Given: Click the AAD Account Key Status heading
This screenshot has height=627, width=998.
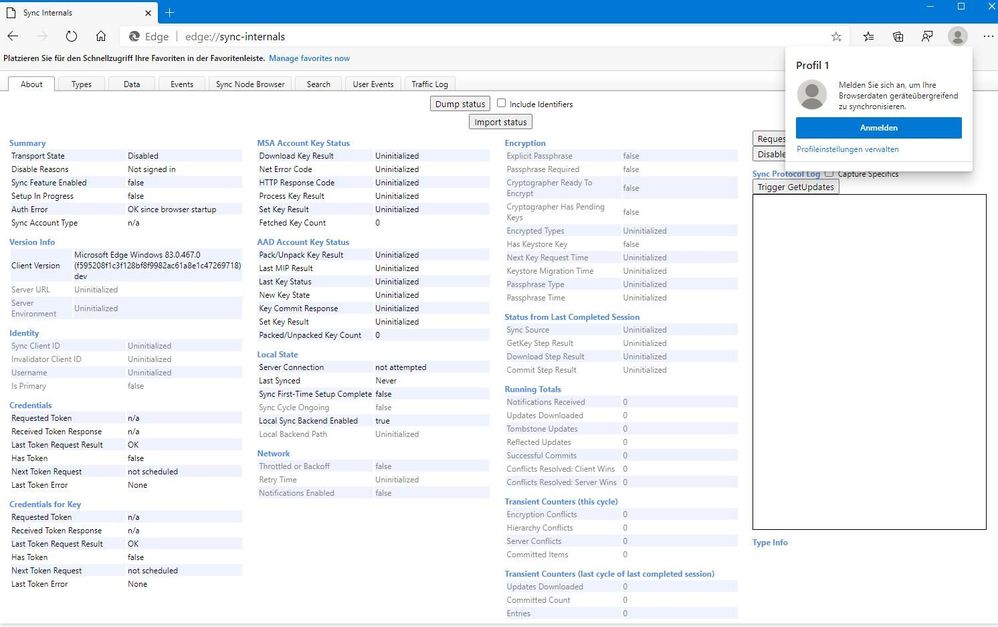Looking at the screenshot, I should (x=303, y=242).
